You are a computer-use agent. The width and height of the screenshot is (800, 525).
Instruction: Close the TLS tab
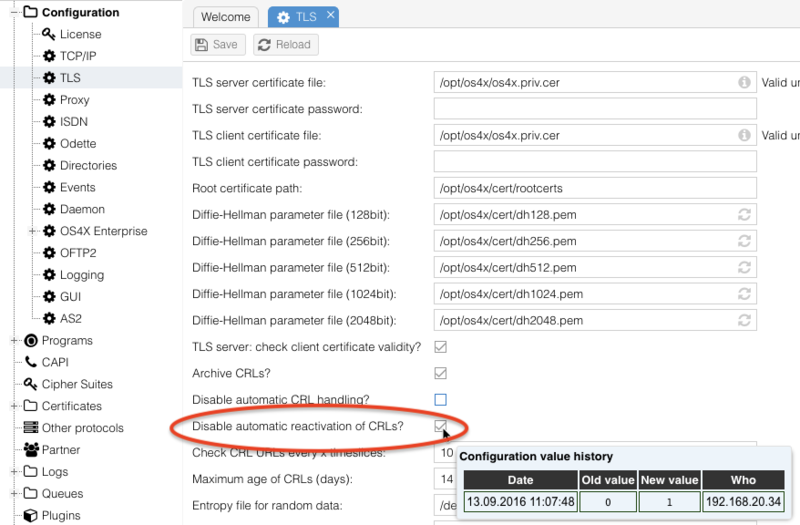pos(331,16)
